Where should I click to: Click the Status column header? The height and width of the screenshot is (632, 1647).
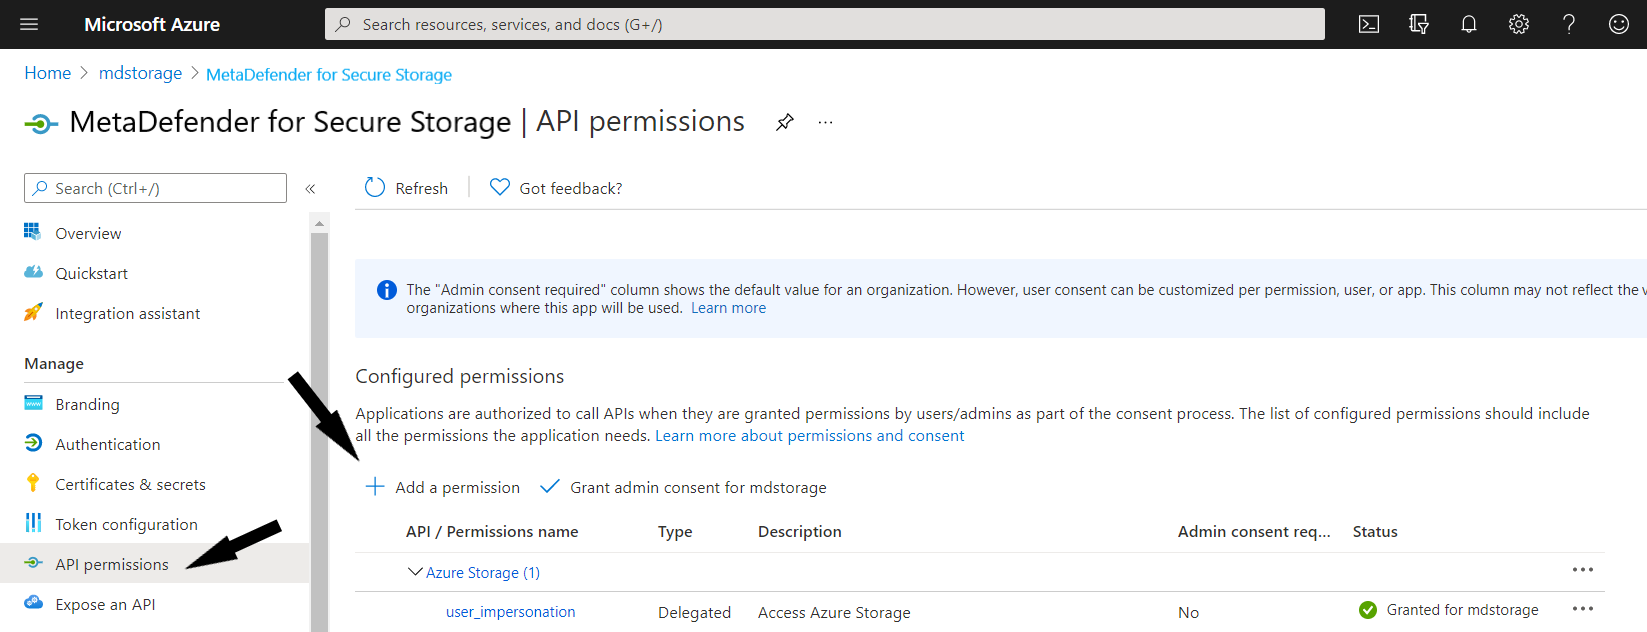click(1375, 532)
